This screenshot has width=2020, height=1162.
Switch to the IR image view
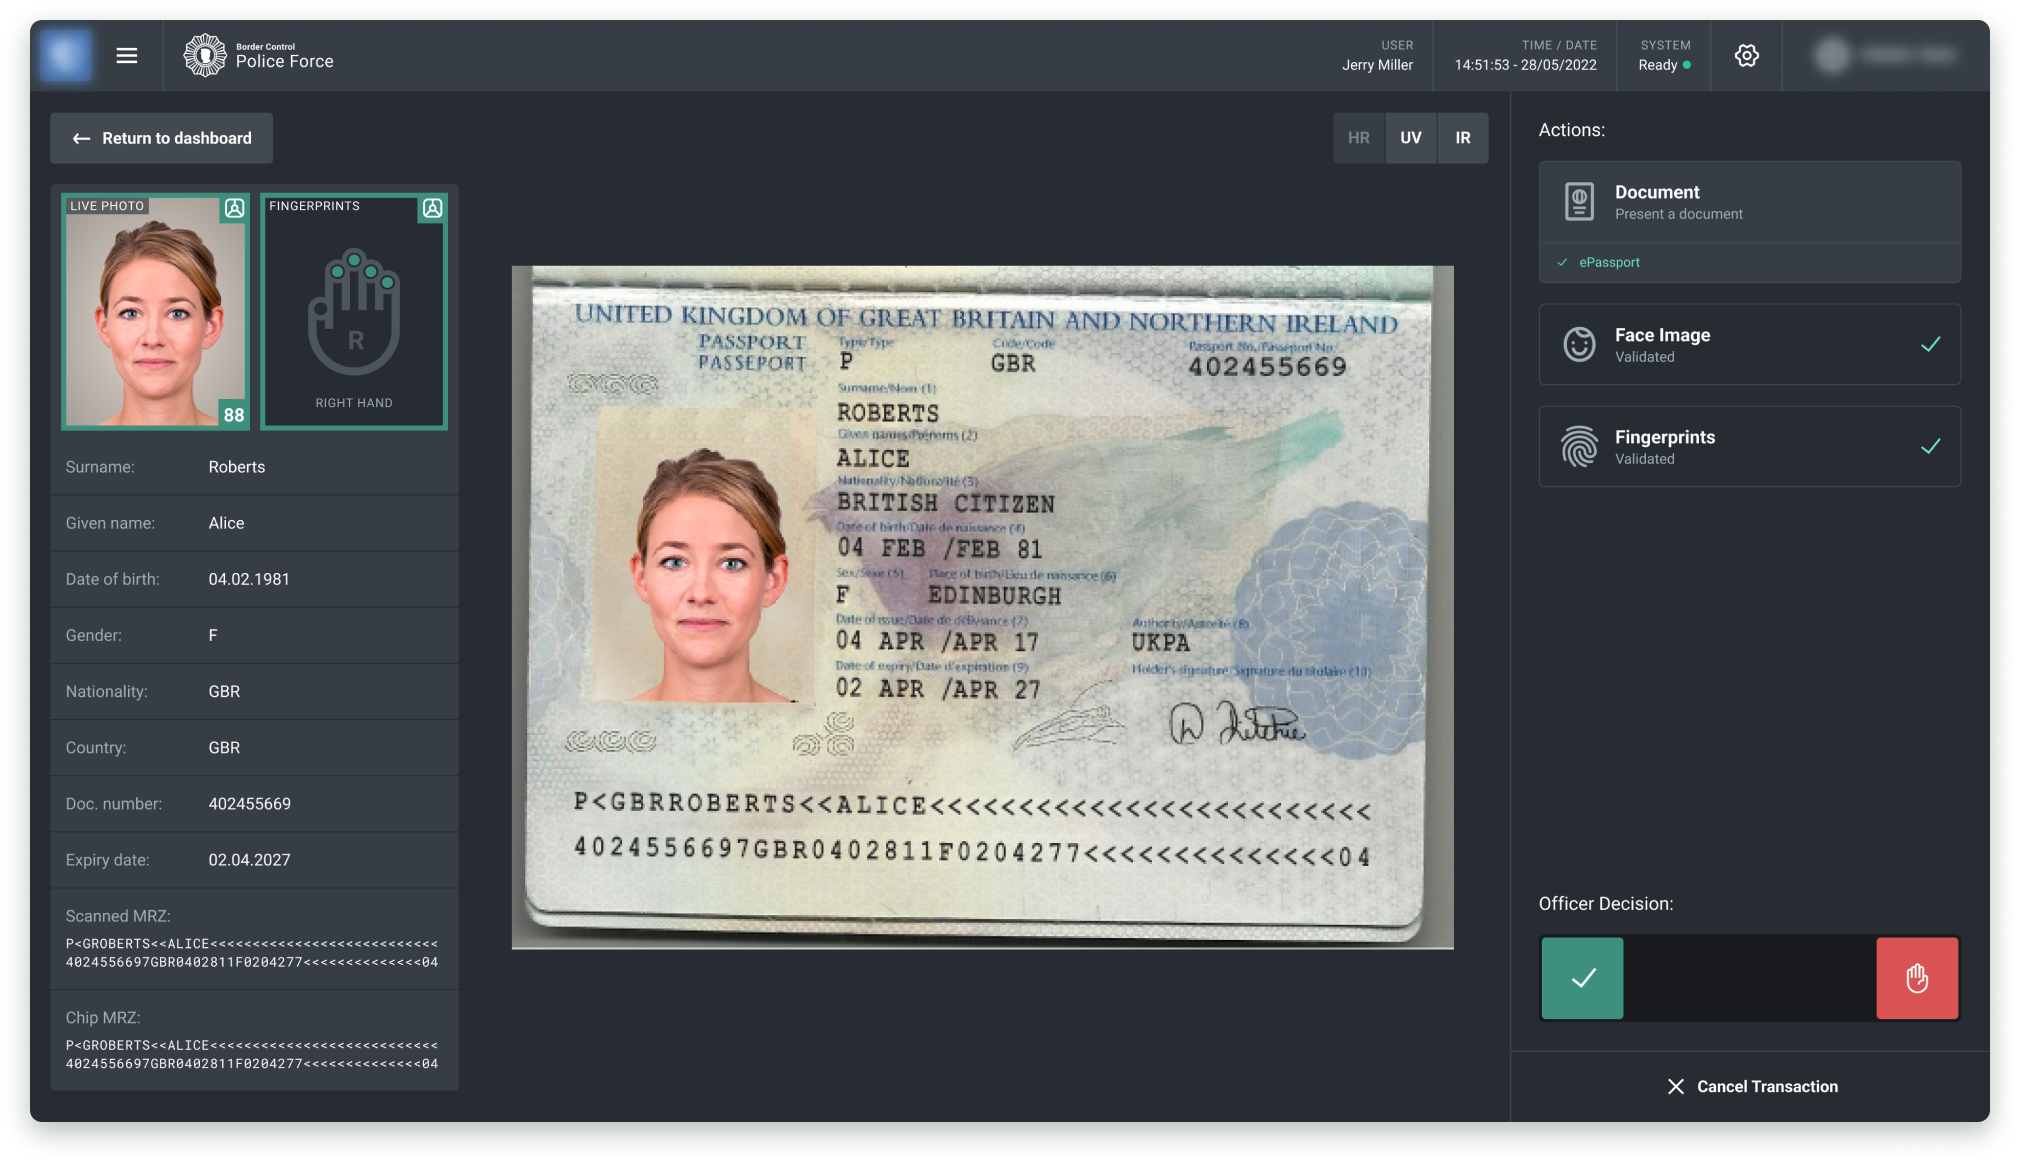(x=1462, y=138)
